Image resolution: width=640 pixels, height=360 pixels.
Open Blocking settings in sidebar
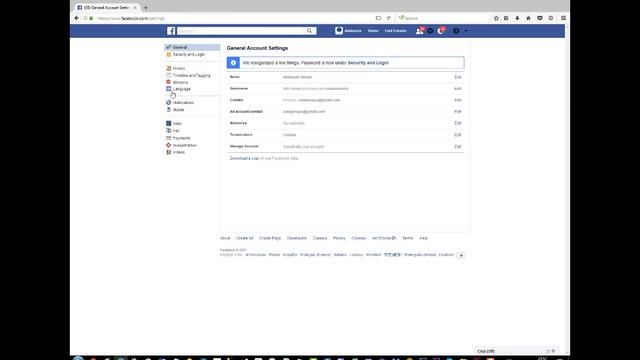180,82
